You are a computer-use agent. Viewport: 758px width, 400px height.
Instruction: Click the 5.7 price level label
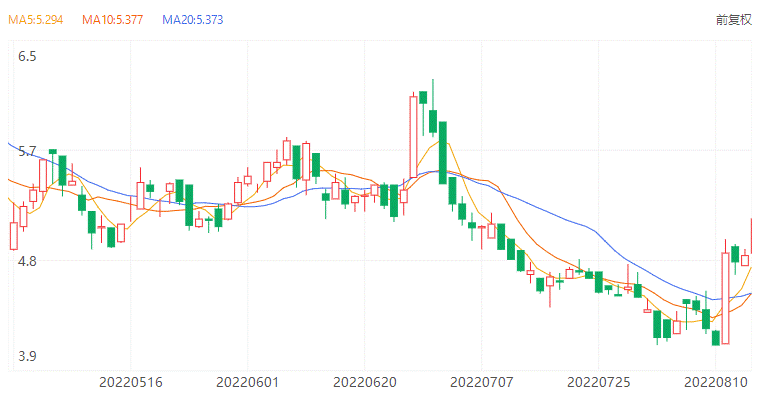pyautogui.click(x=27, y=152)
